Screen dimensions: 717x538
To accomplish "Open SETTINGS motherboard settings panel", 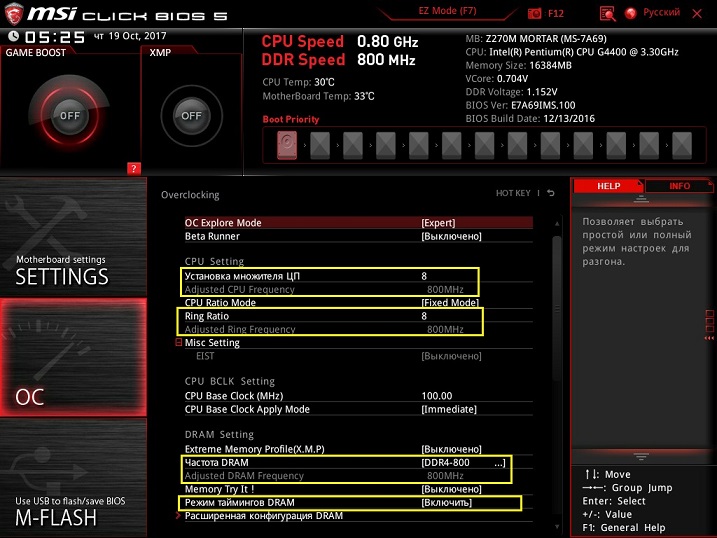I will (73, 236).
